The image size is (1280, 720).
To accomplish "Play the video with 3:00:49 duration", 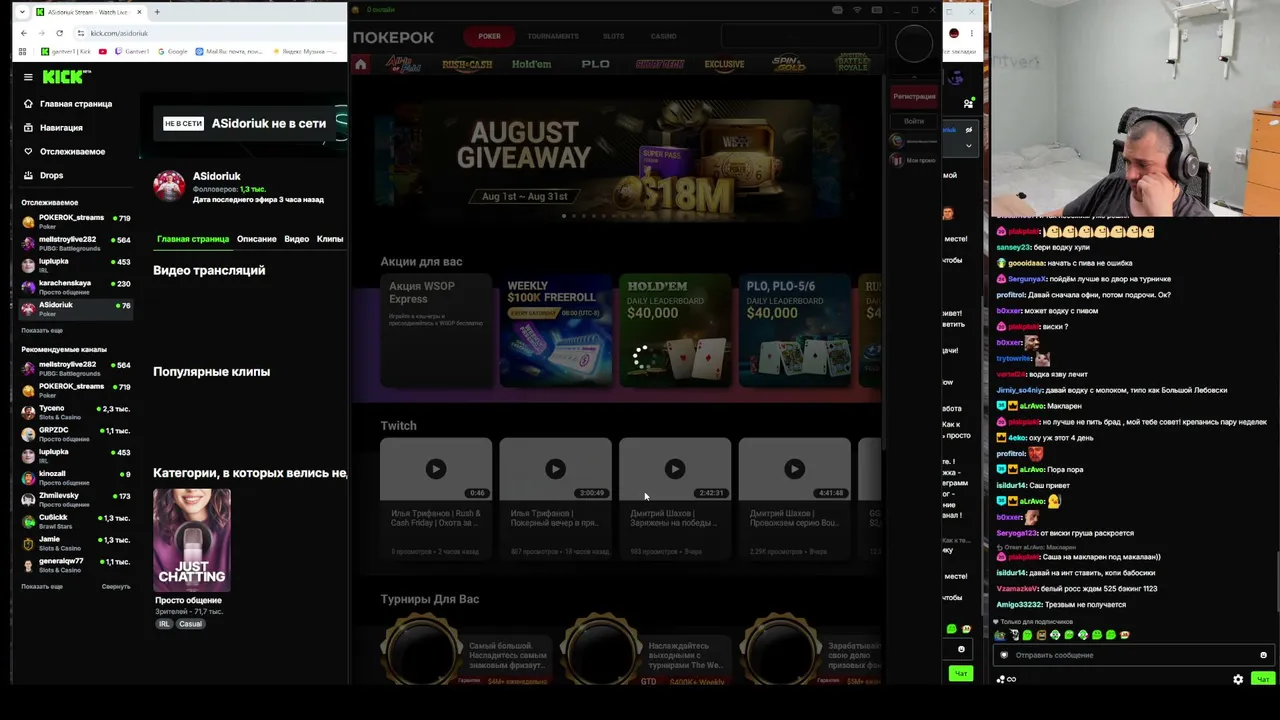I will pos(556,469).
